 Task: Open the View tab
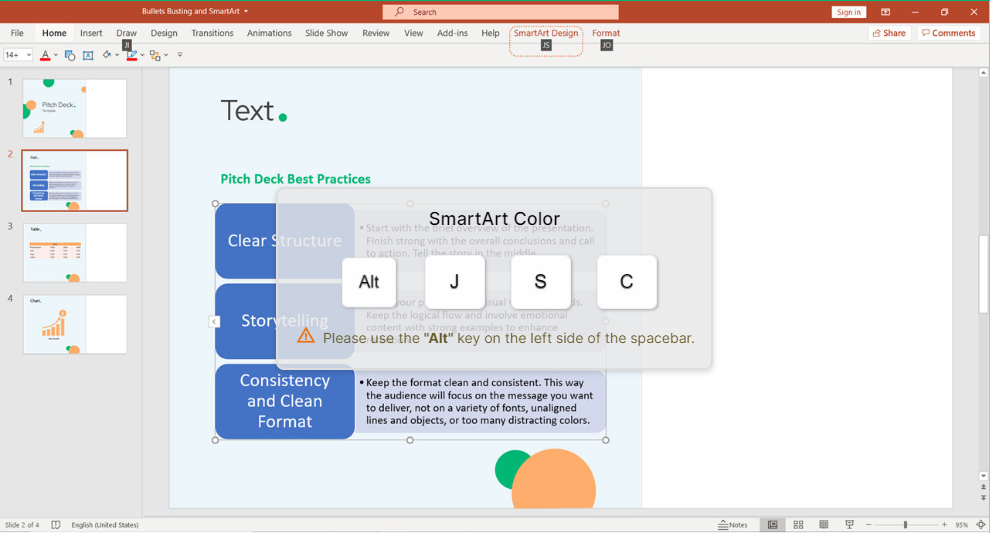(414, 33)
